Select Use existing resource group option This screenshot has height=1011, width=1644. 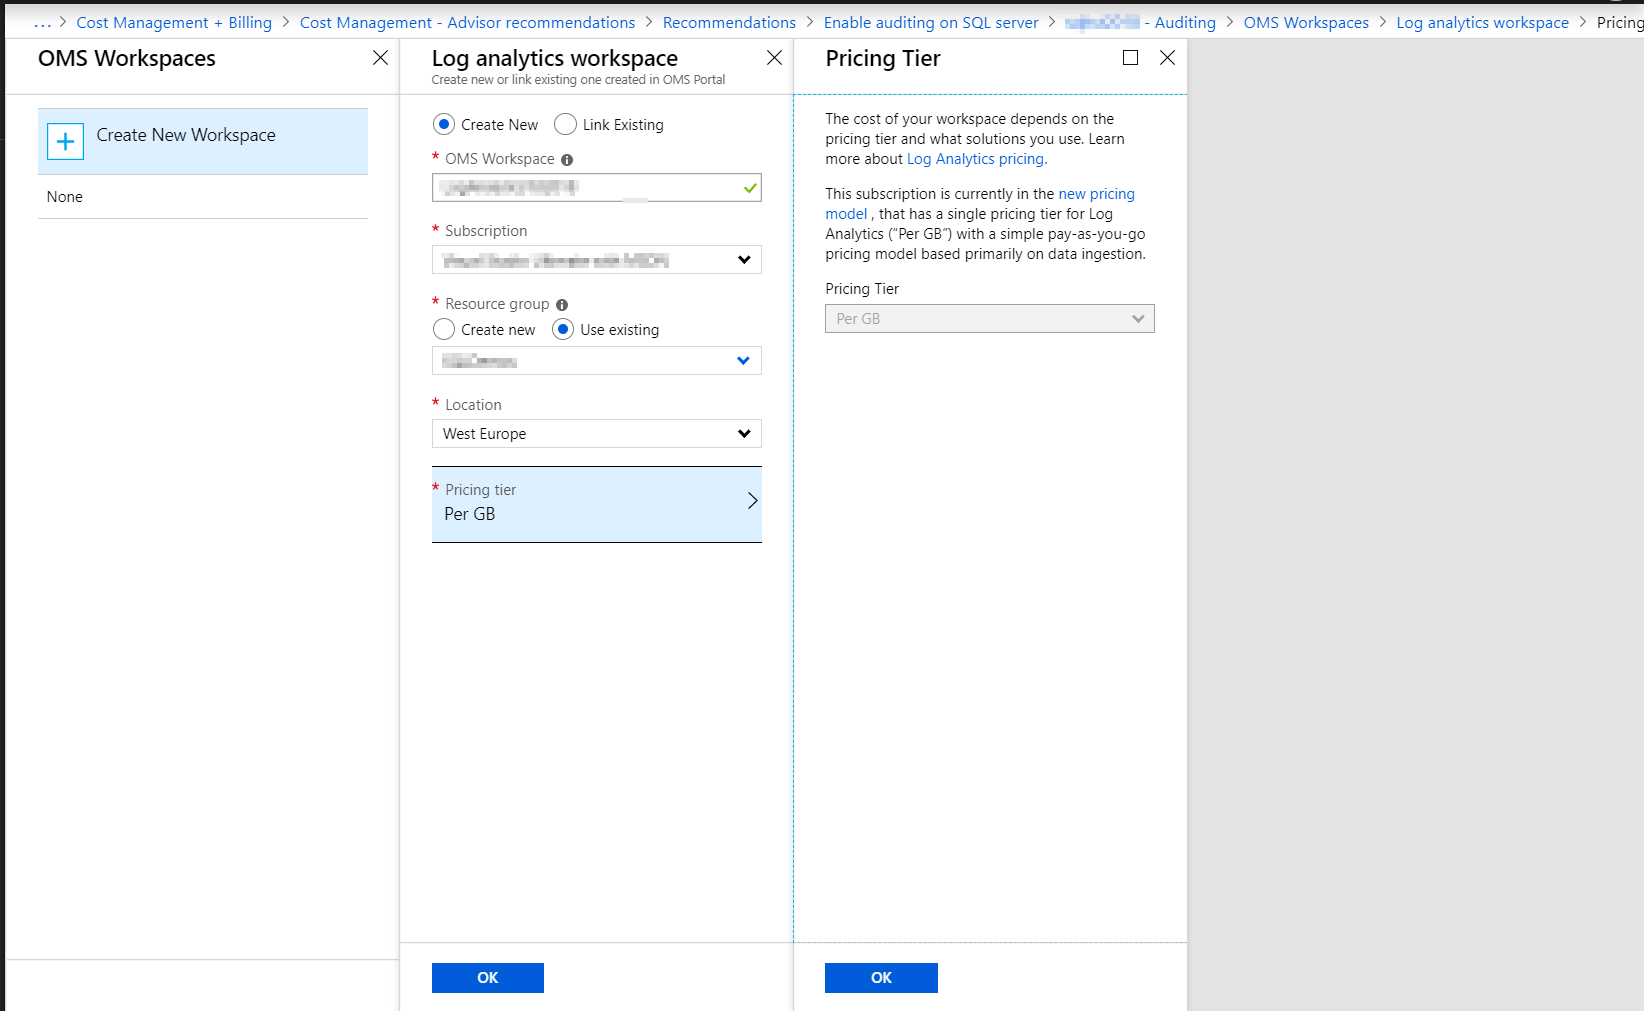pos(563,330)
